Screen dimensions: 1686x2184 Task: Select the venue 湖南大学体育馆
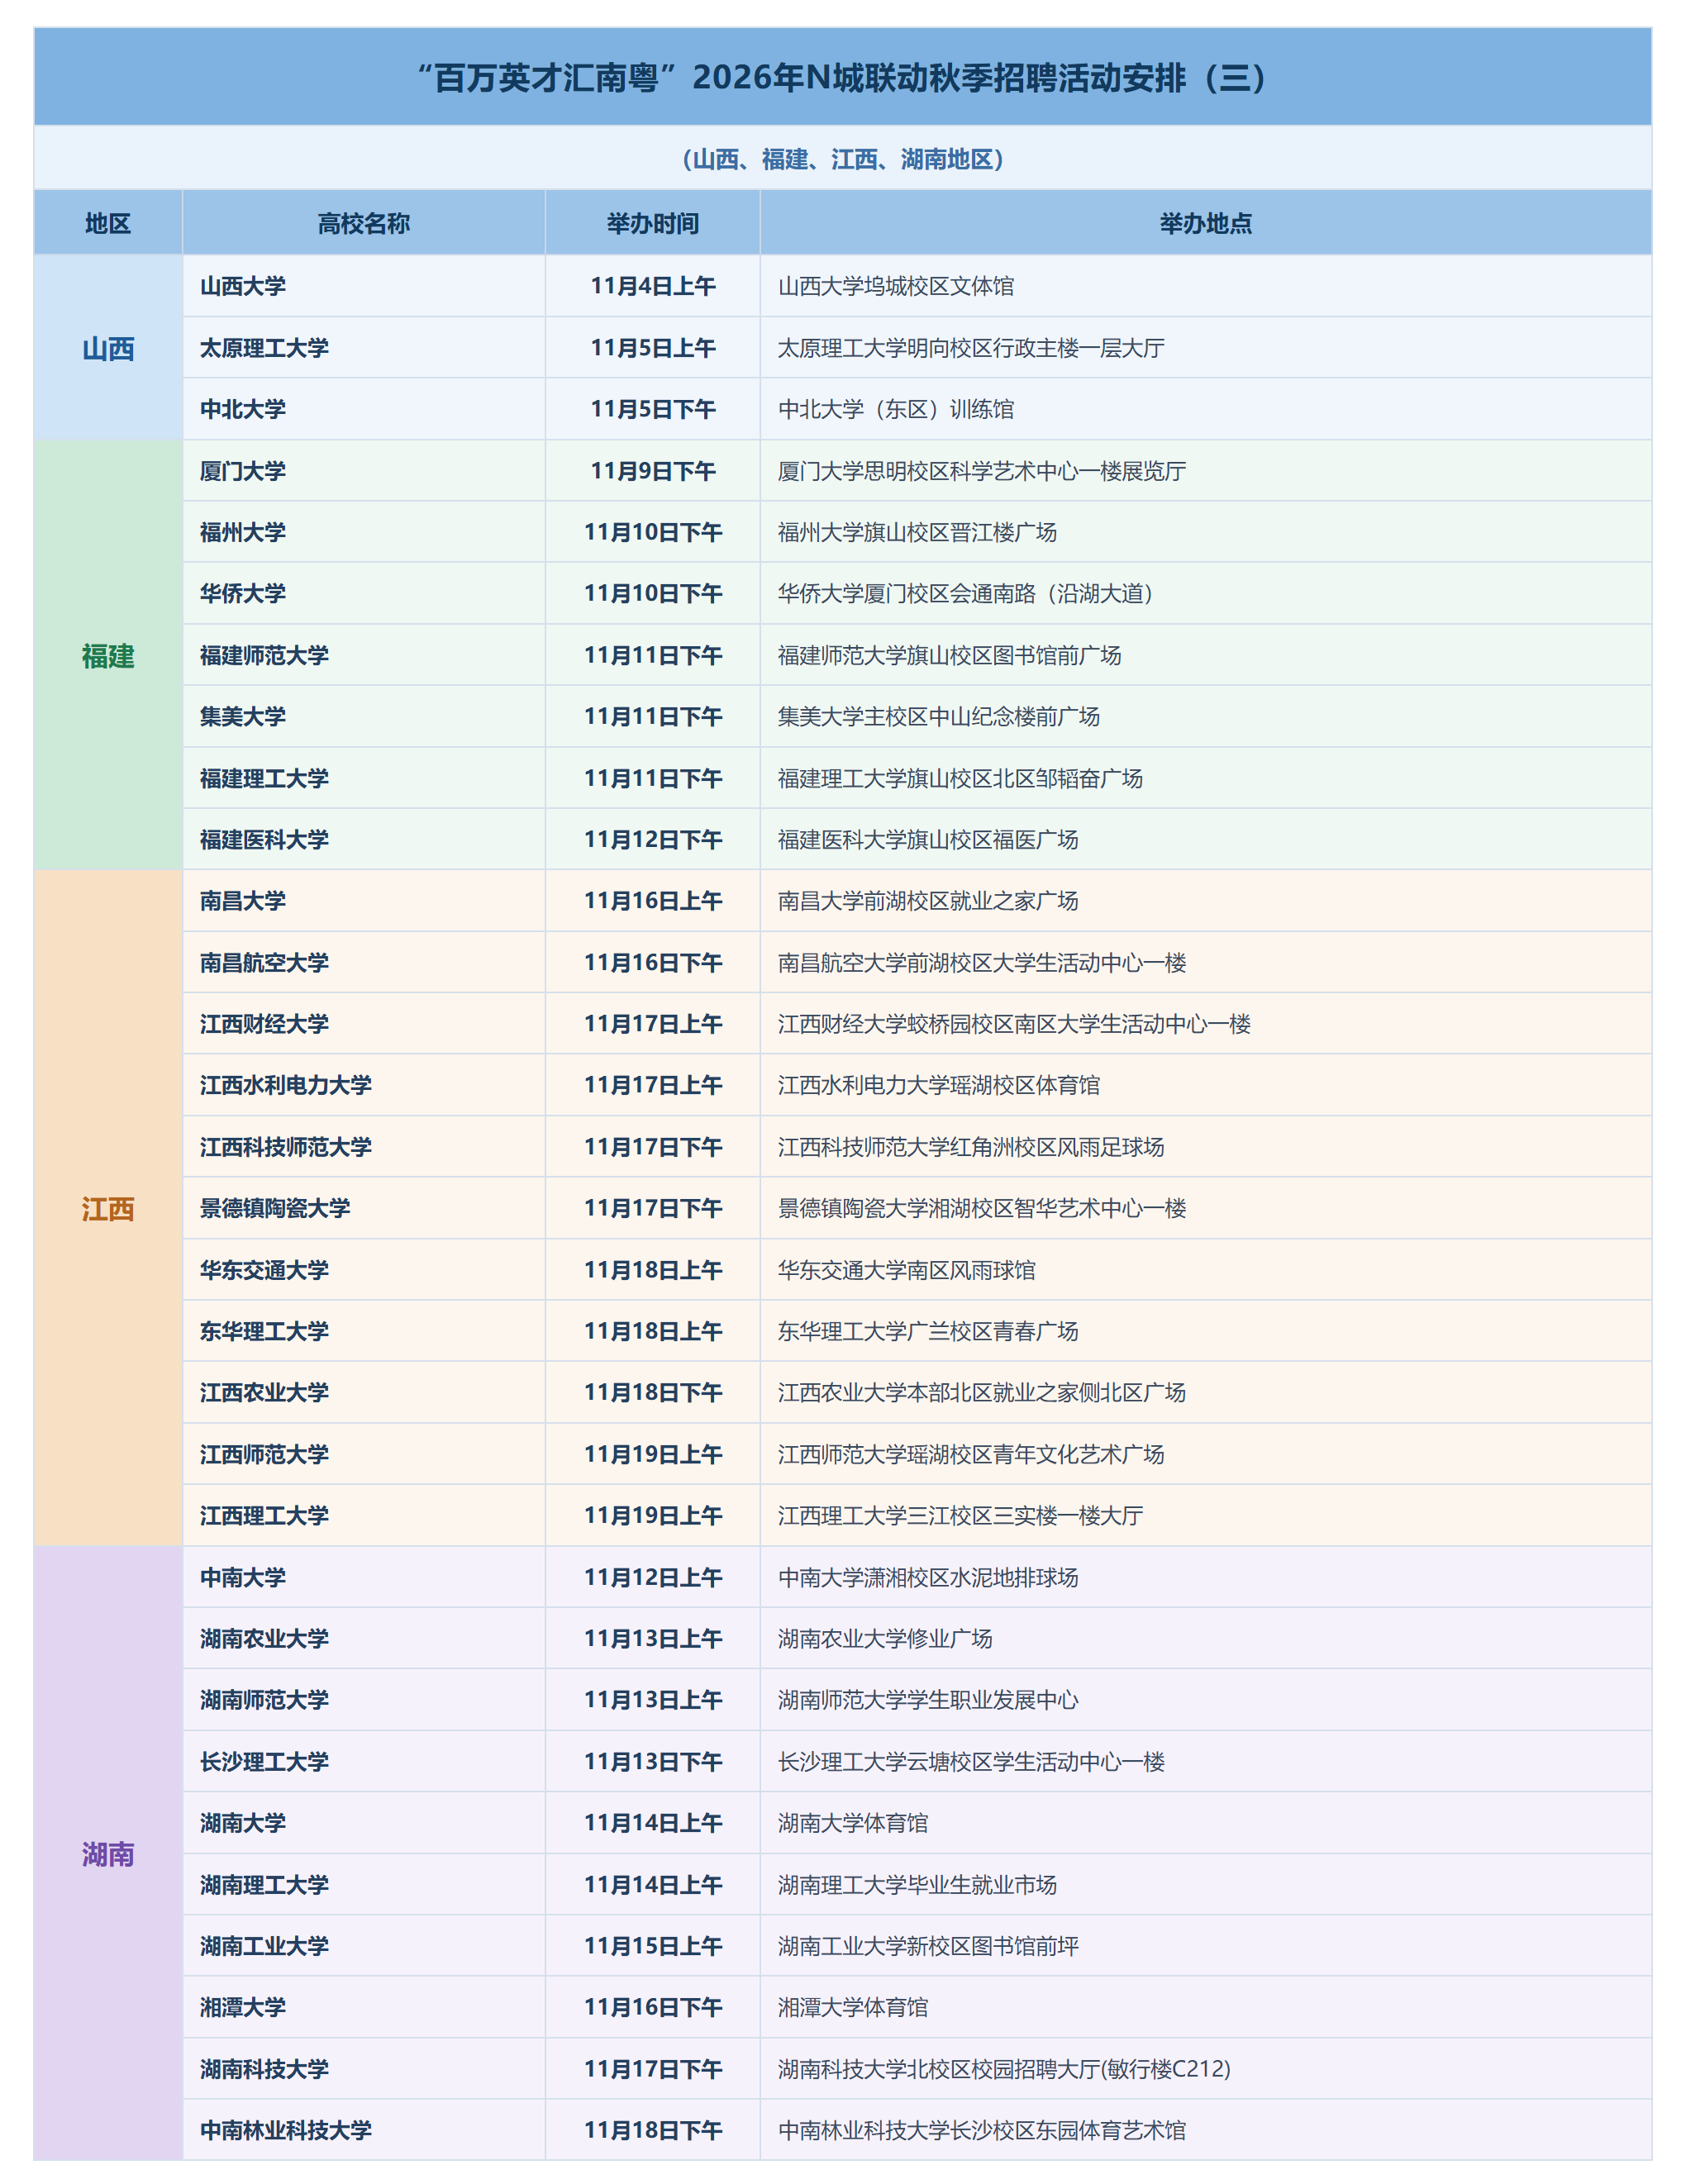pyautogui.click(x=853, y=1823)
